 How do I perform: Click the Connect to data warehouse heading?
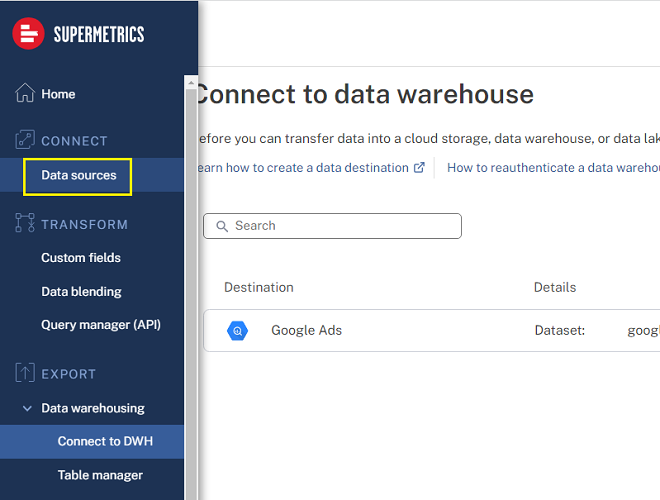pyautogui.click(x=364, y=94)
